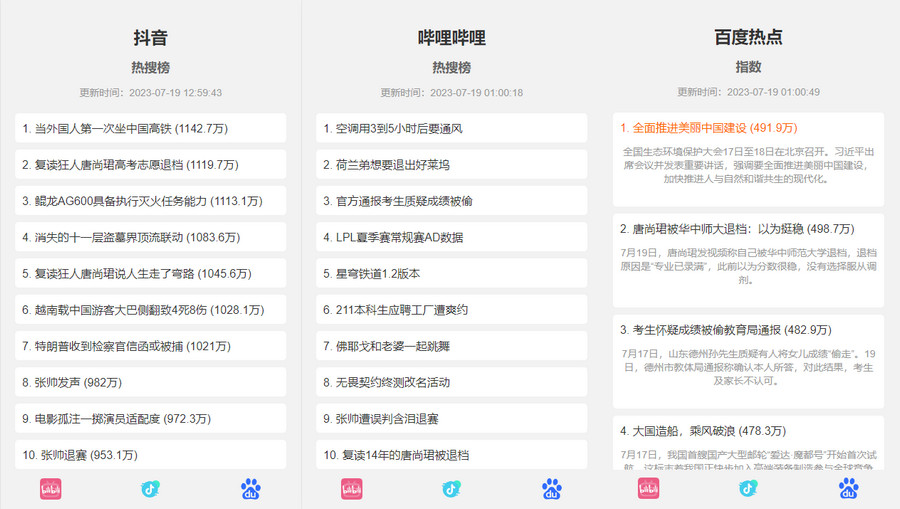Tap the Baidu paw icon under the 哔哩哔哩 panel
Viewport: 900px width, 509px height.
point(552,489)
